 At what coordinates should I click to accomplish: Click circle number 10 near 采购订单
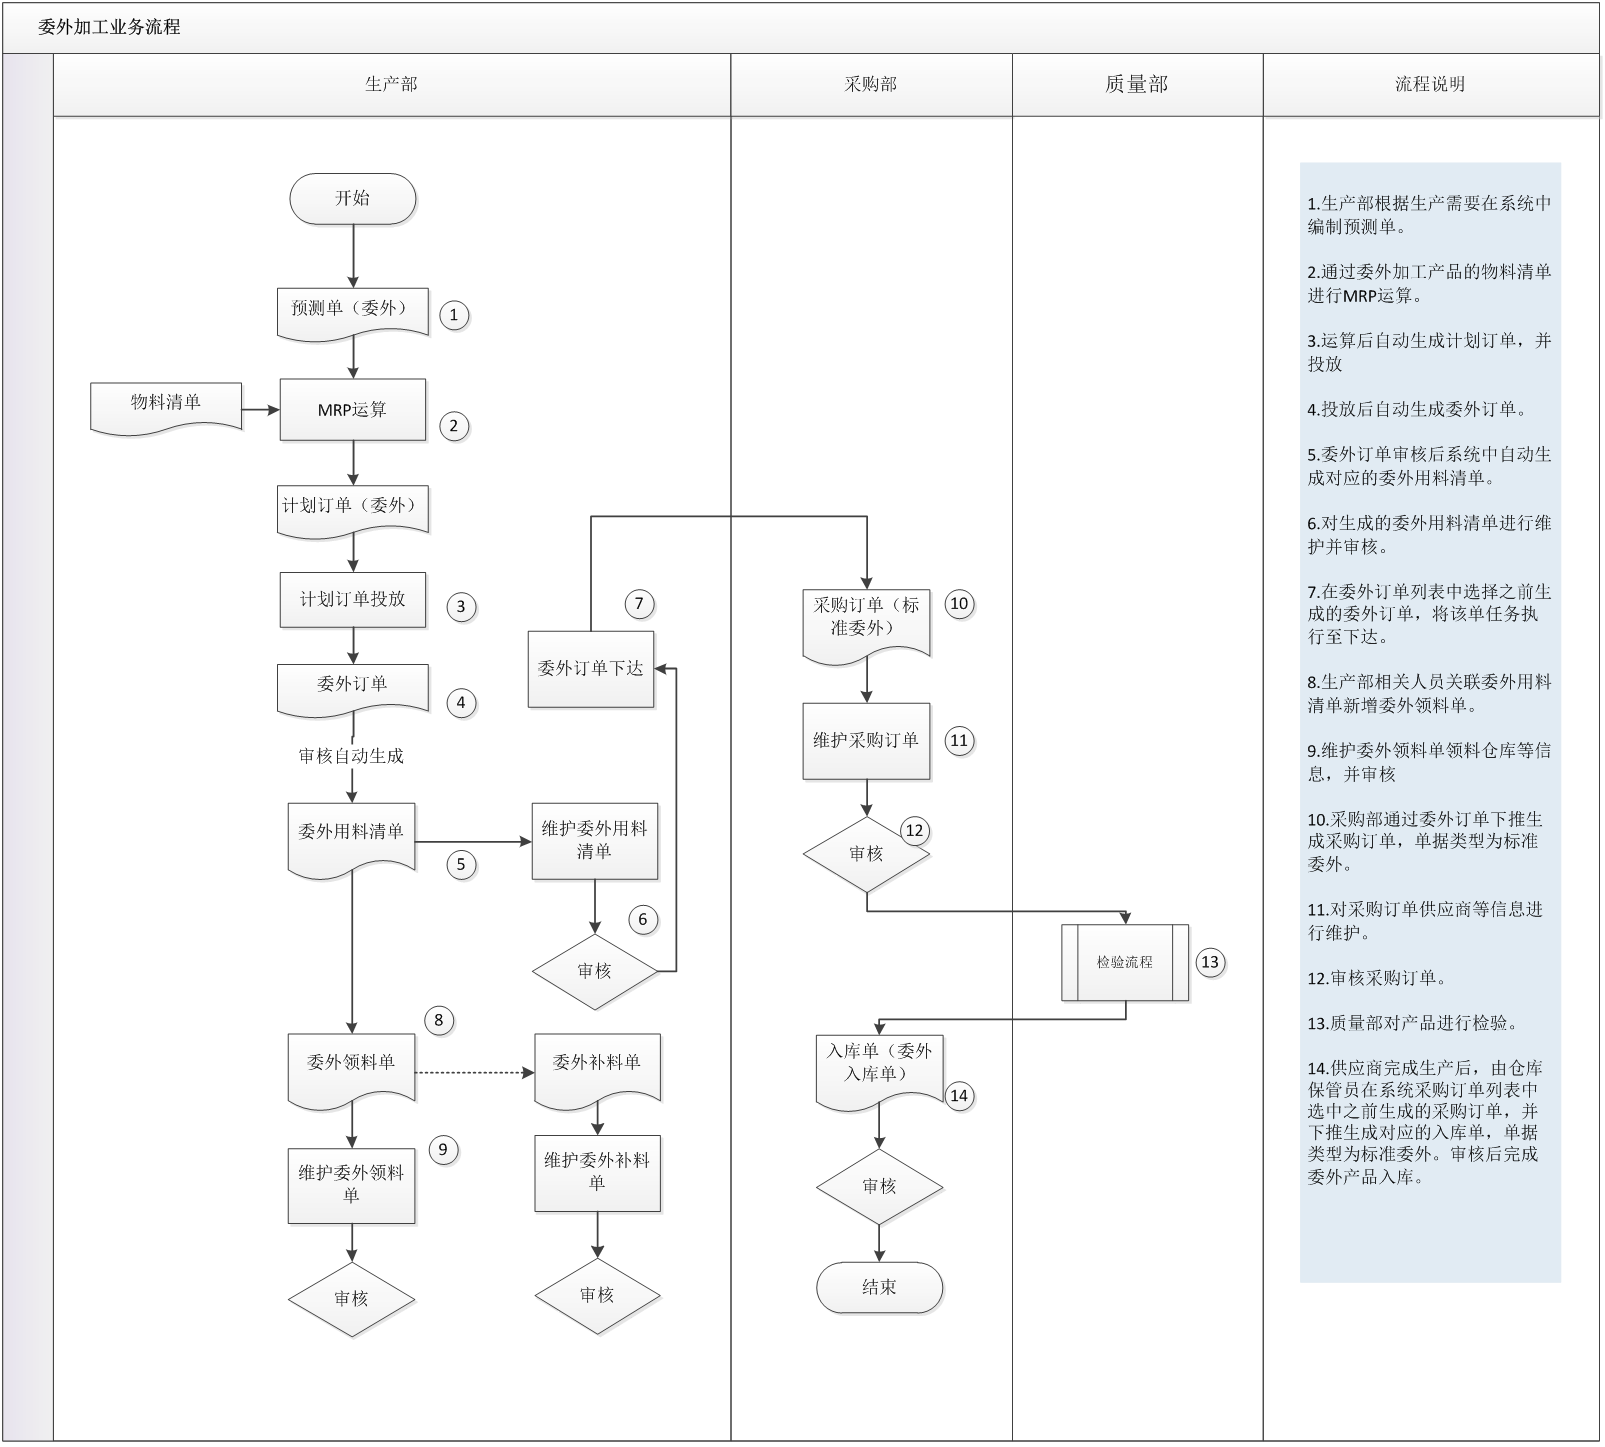coord(958,604)
